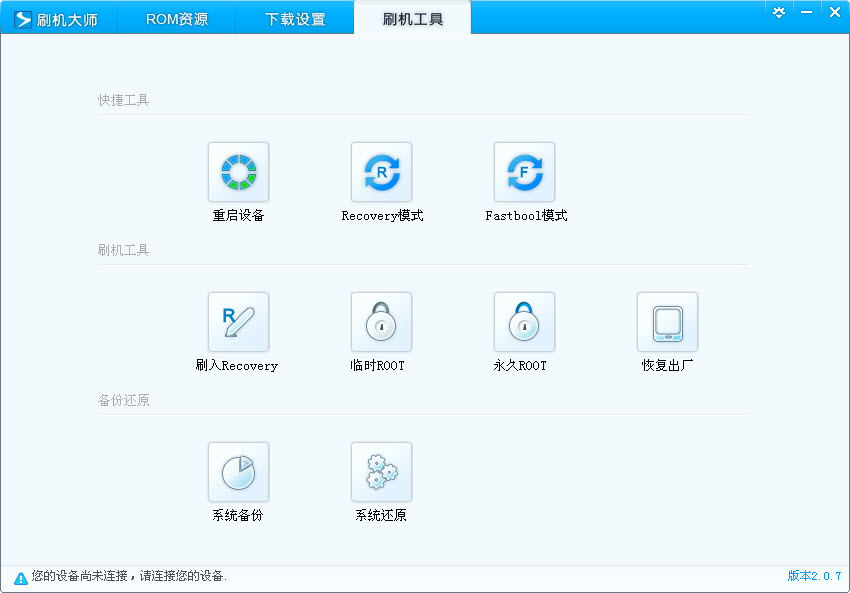Start 系统备份 (System Backup)
The image size is (850, 593).
(237, 481)
